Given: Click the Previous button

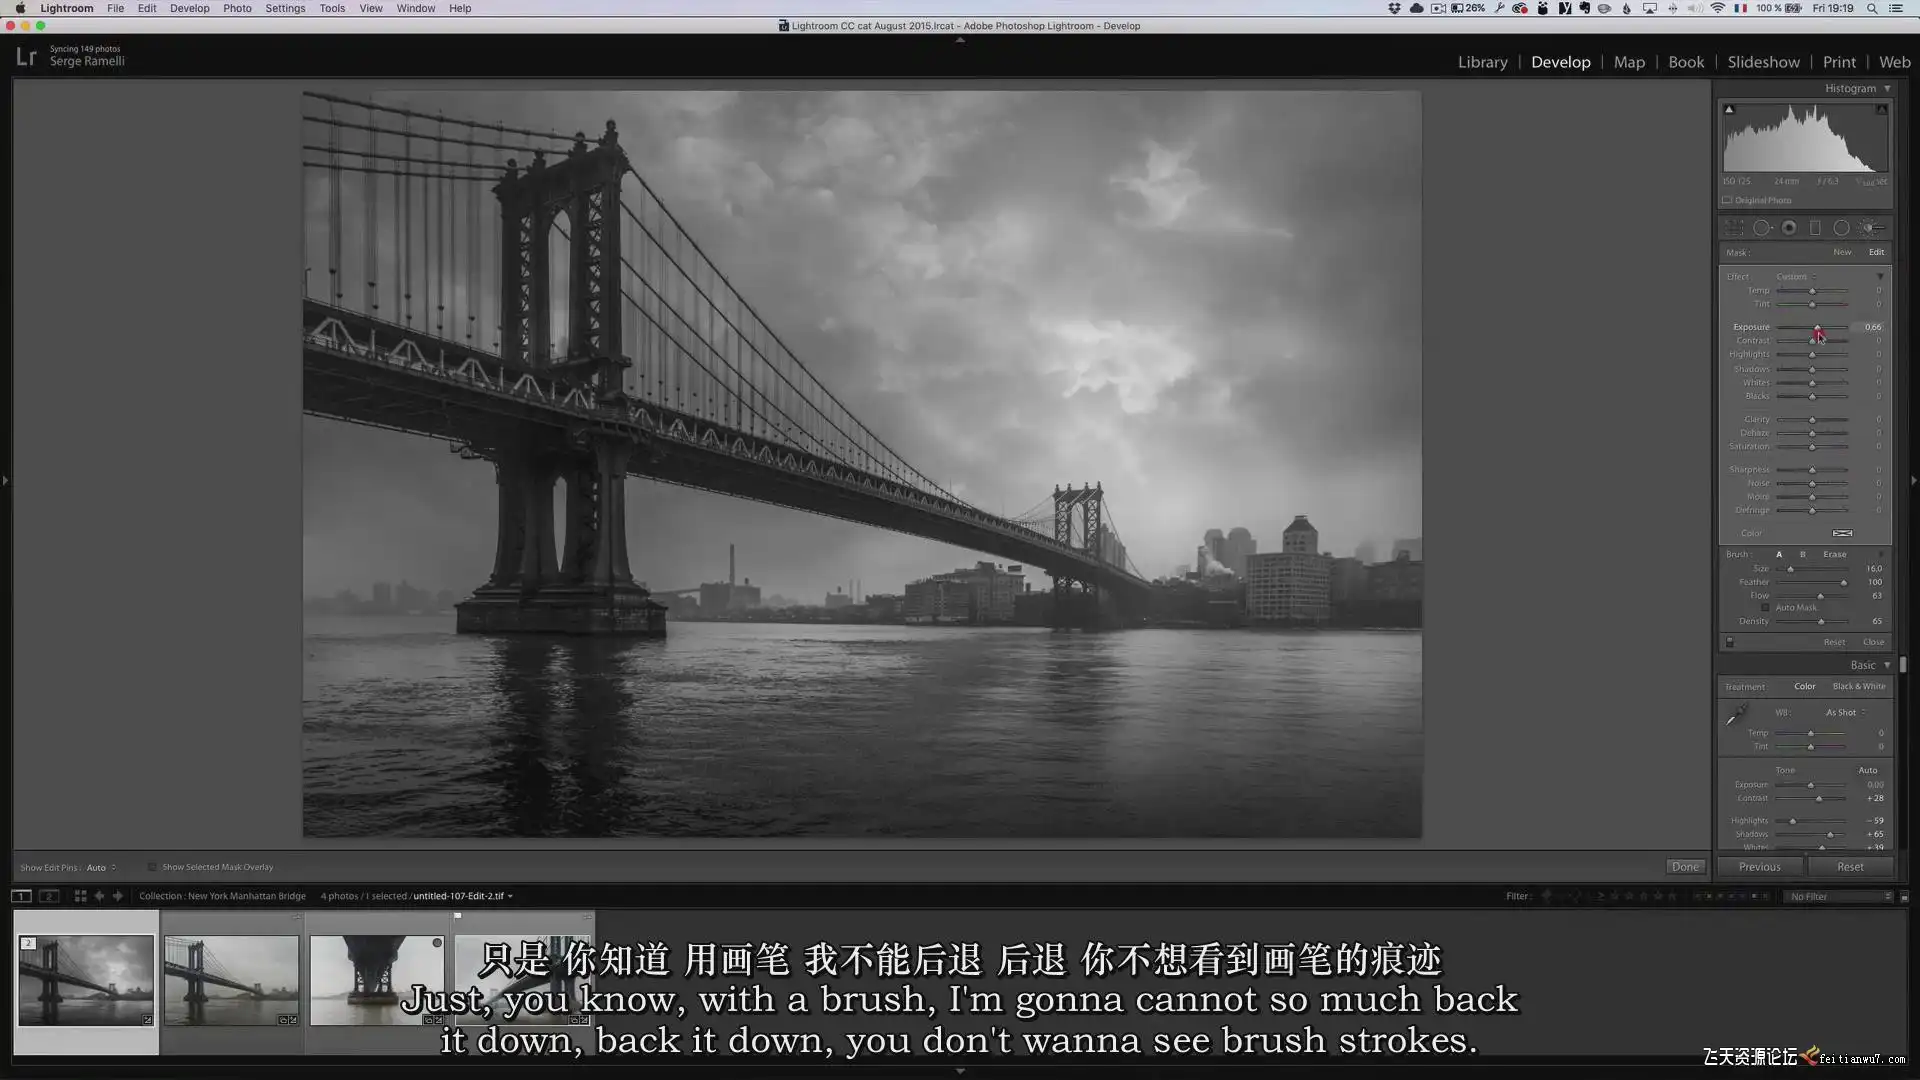Looking at the screenshot, I should 1759,867.
